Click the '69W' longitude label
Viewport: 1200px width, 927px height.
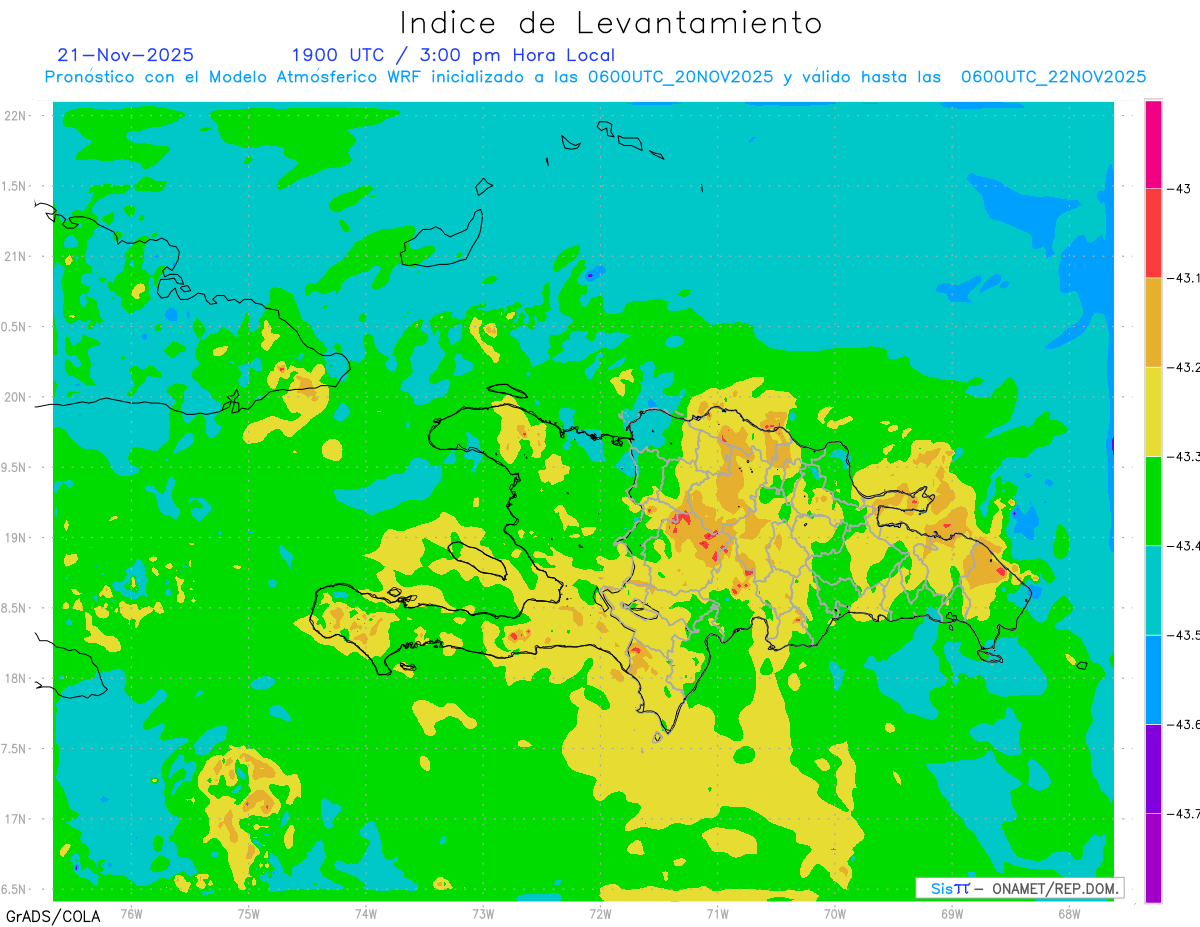point(952,913)
